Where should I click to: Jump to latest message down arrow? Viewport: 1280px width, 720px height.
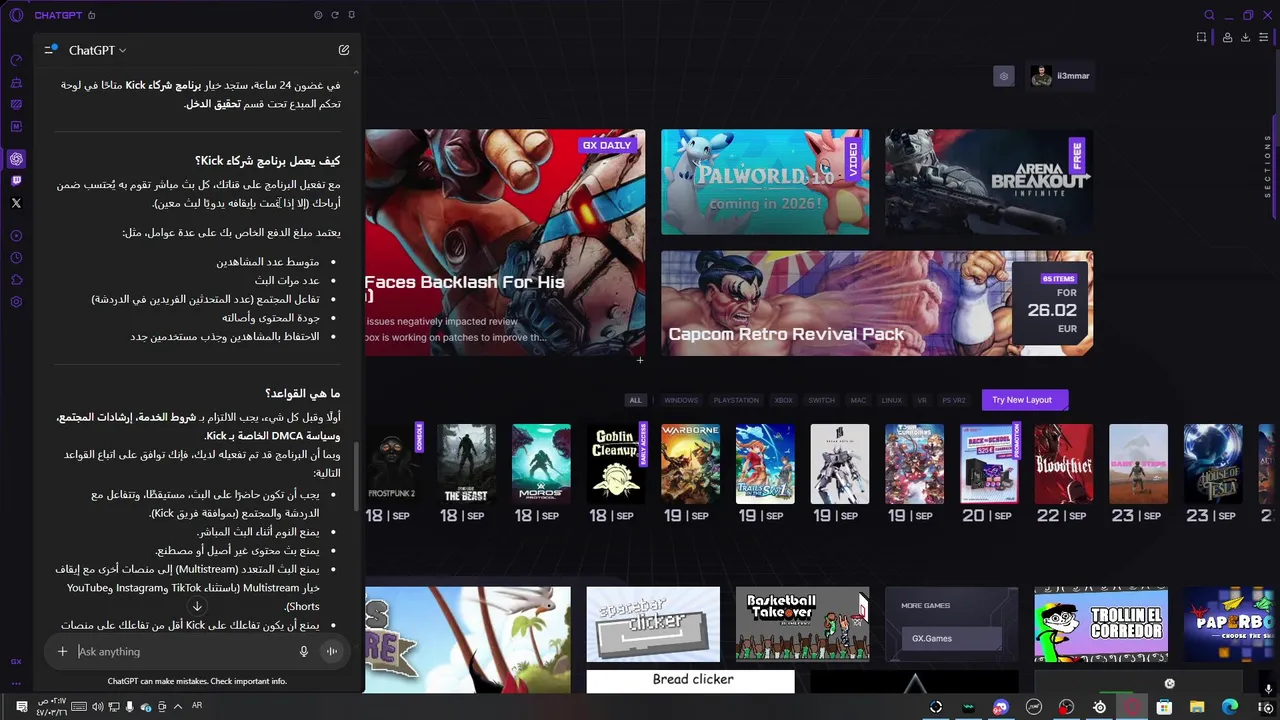pyautogui.click(x=197, y=606)
